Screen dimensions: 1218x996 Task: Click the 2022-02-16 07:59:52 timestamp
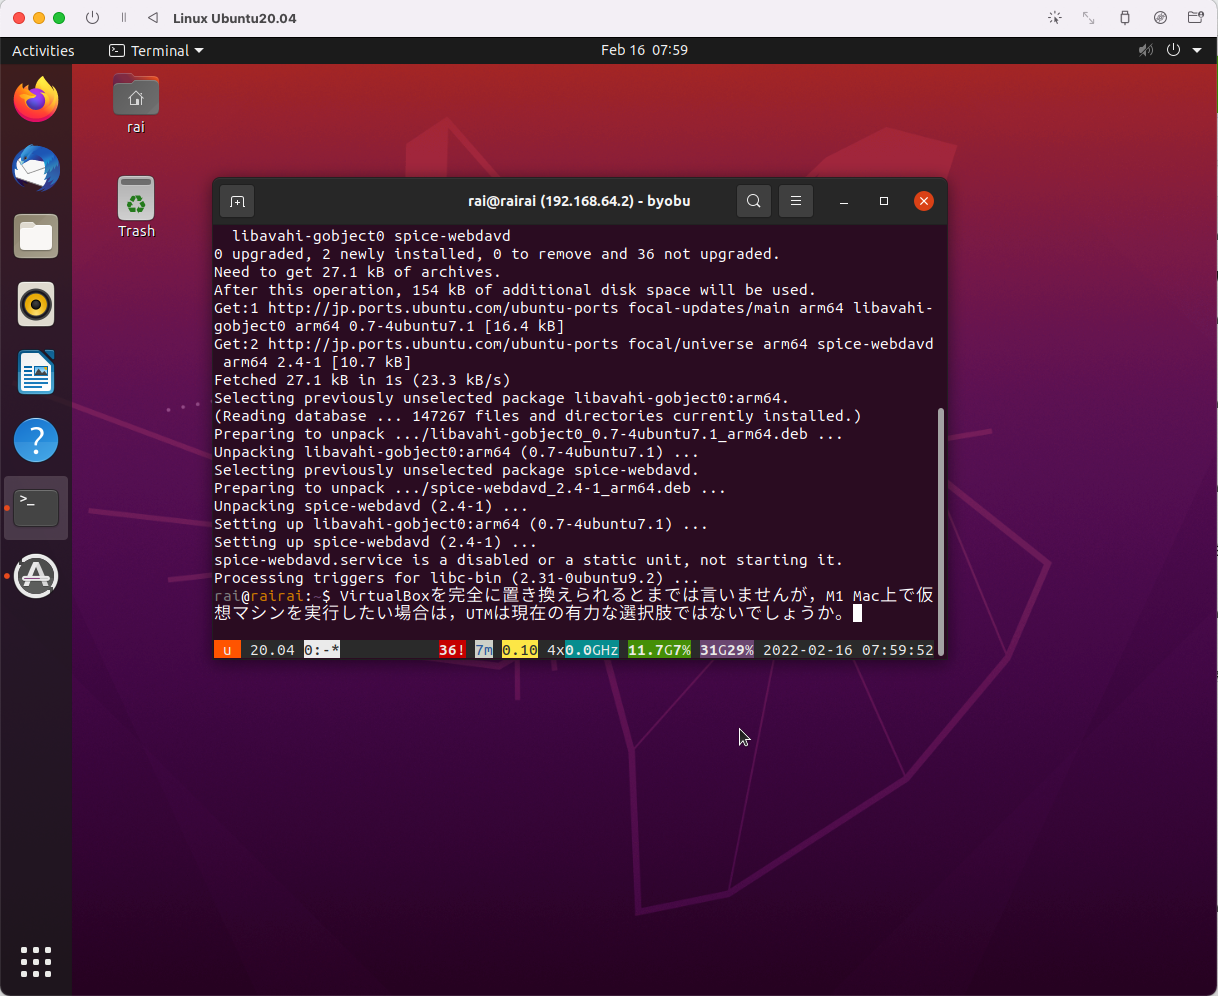point(848,650)
